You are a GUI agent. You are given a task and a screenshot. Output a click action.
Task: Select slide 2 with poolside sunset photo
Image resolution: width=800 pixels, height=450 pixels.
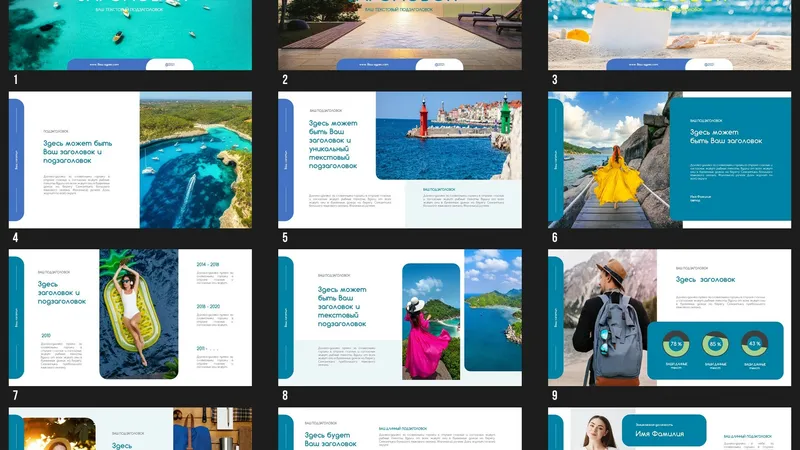[x=399, y=35]
